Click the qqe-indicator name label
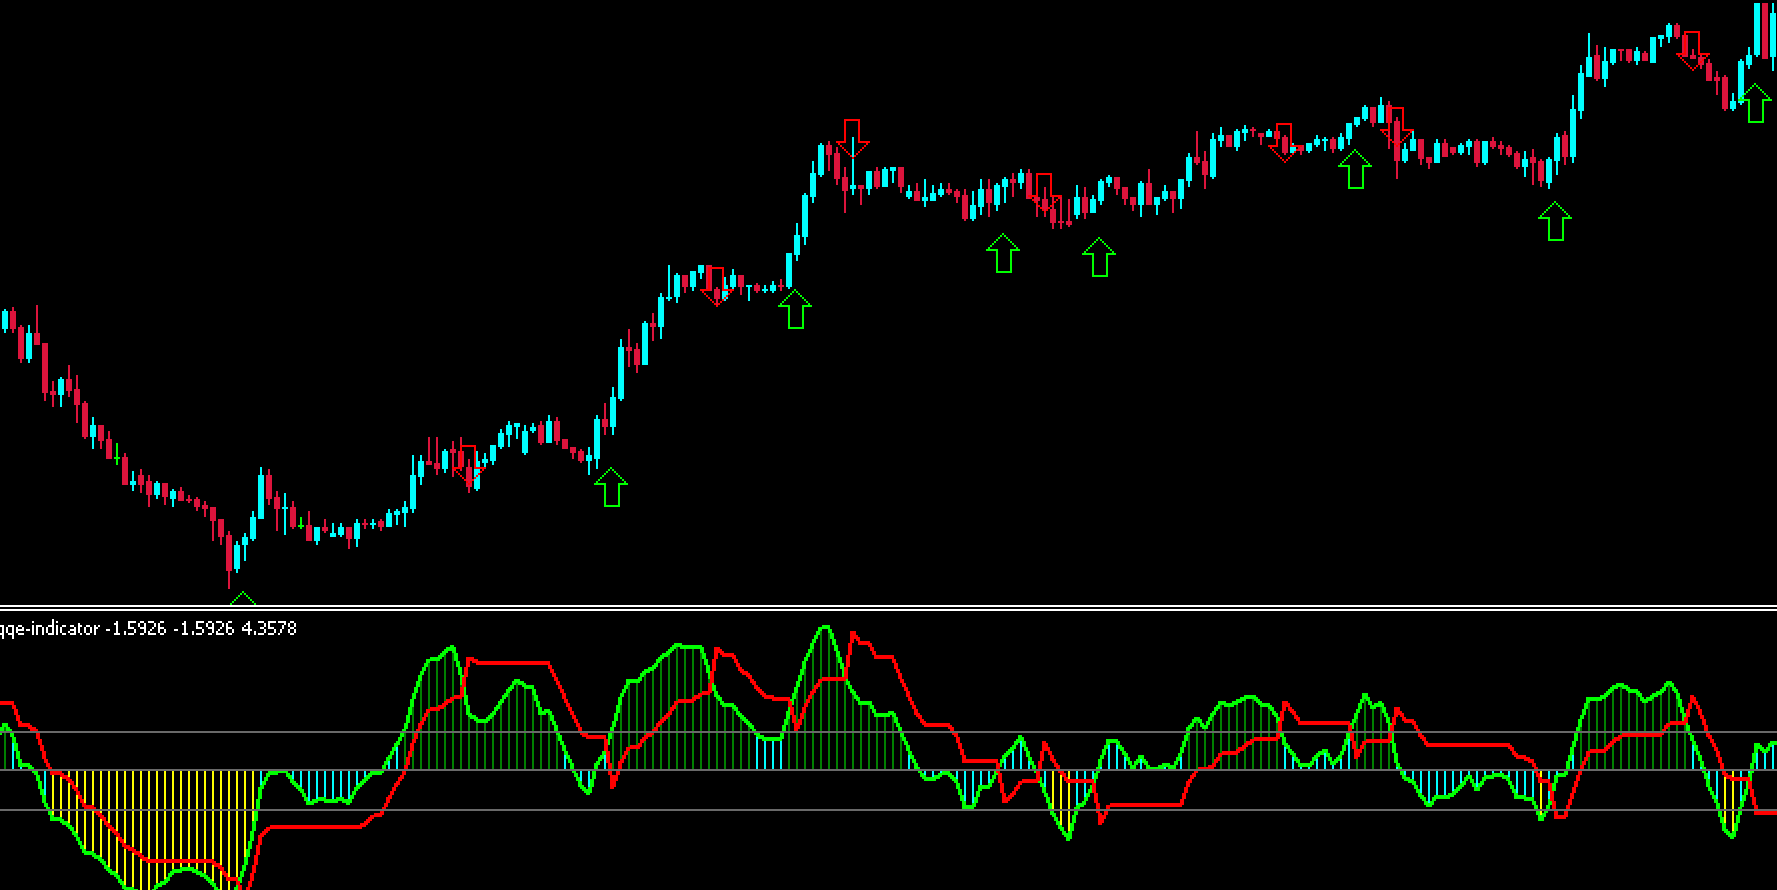This screenshot has height=890, width=1777. pyautogui.click(x=50, y=629)
